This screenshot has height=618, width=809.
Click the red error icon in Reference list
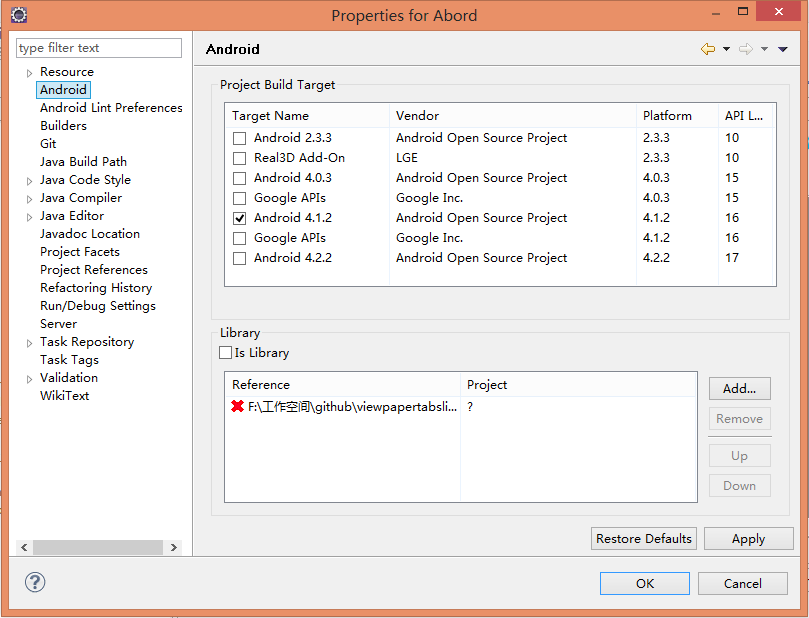coord(238,406)
